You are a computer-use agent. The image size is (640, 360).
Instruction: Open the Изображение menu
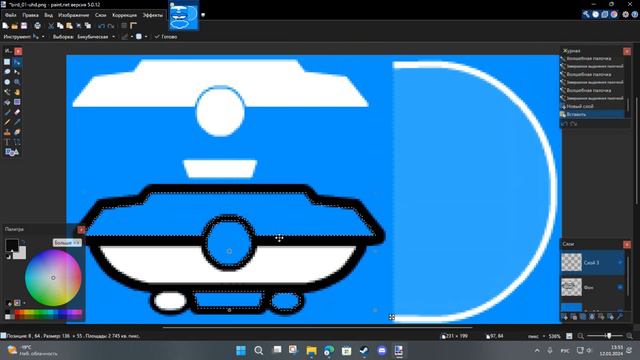(x=73, y=15)
